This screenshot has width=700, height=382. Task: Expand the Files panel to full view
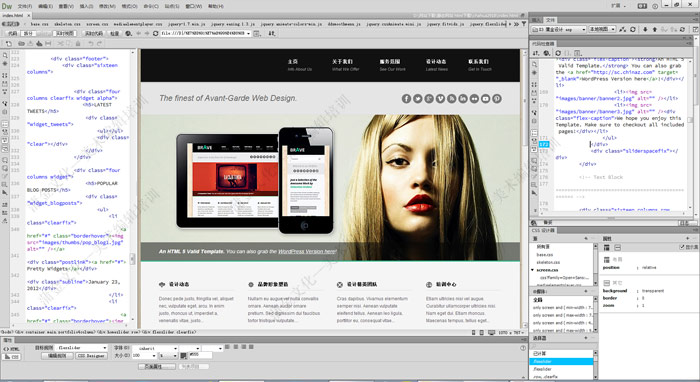tap(695, 29)
